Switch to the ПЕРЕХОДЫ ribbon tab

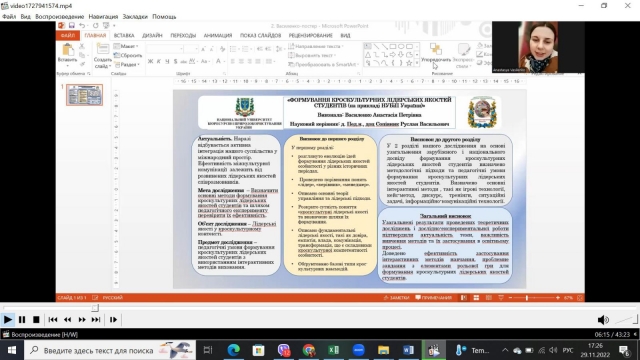pyautogui.click(x=183, y=36)
